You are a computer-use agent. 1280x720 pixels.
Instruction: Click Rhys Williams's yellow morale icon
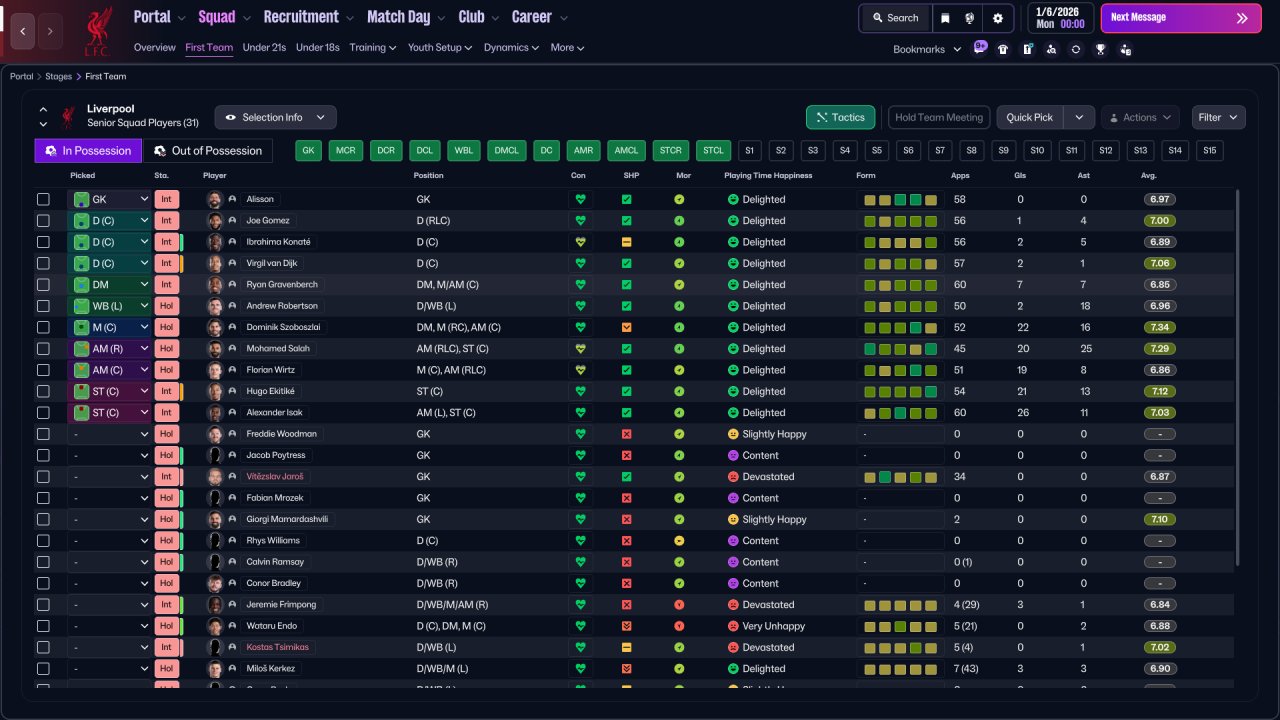tap(679, 541)
